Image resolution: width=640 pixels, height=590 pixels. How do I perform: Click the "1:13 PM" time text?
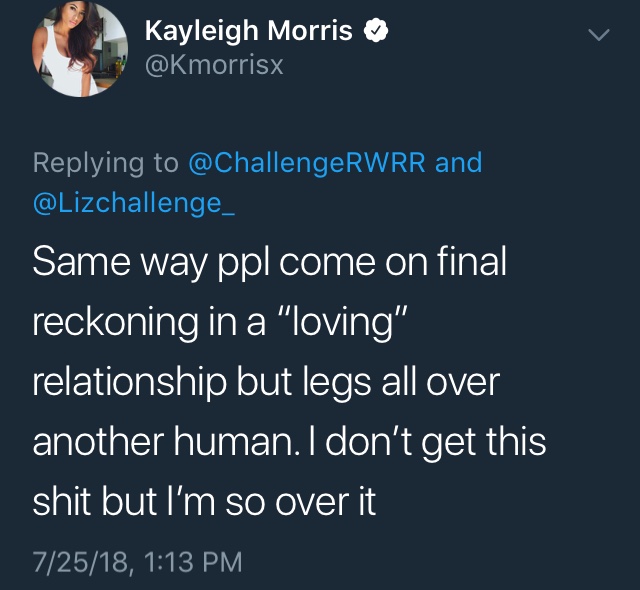click(193, 562)
